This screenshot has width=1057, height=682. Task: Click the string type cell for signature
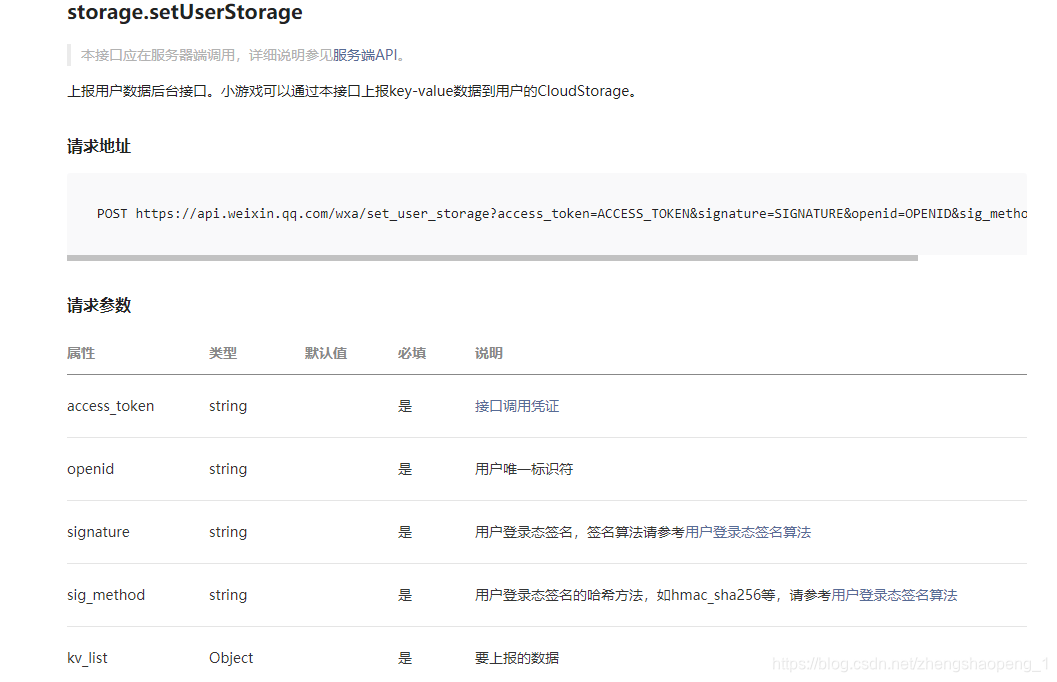228,532
